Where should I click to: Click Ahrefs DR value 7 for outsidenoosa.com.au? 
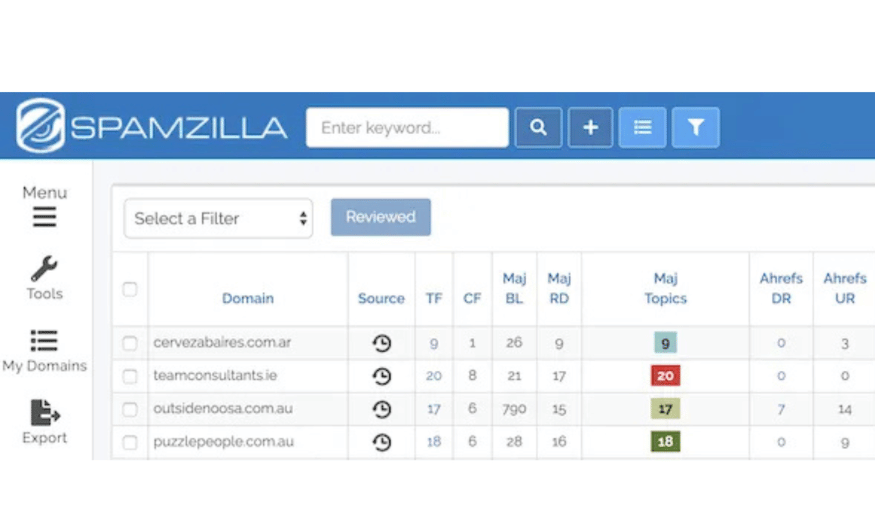(781, 410)
